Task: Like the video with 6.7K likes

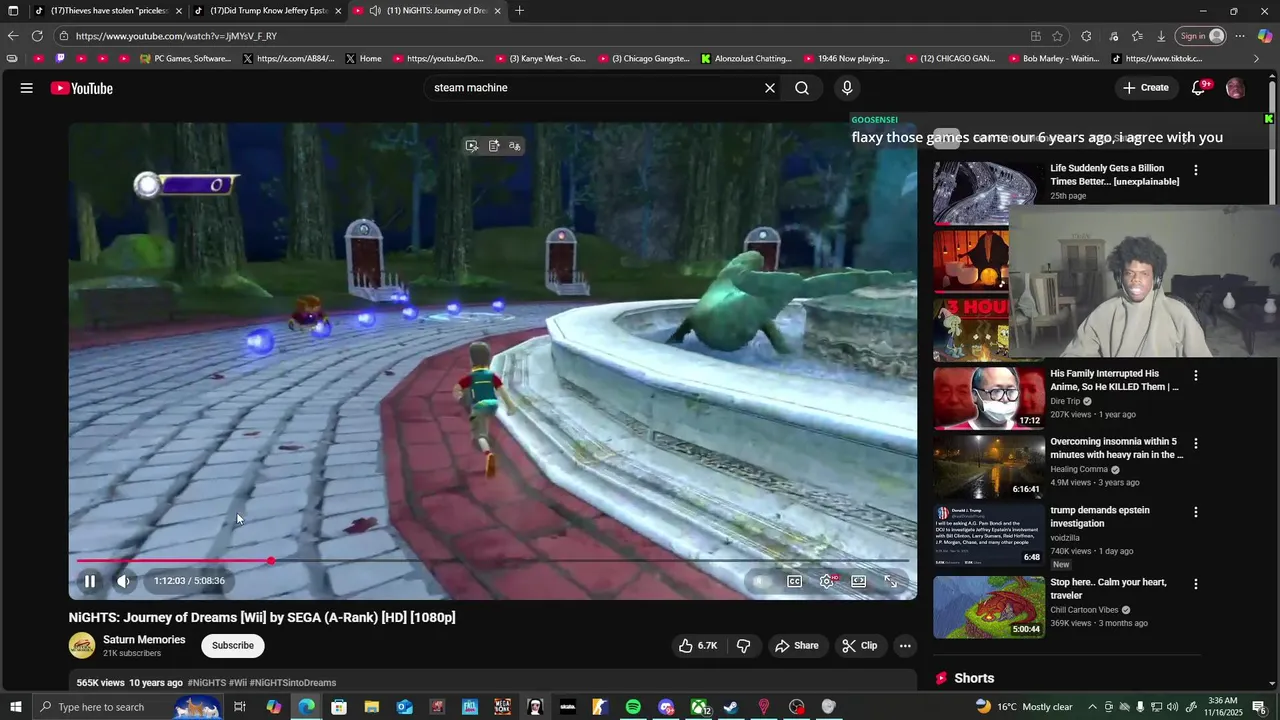Action: [698, 646]
